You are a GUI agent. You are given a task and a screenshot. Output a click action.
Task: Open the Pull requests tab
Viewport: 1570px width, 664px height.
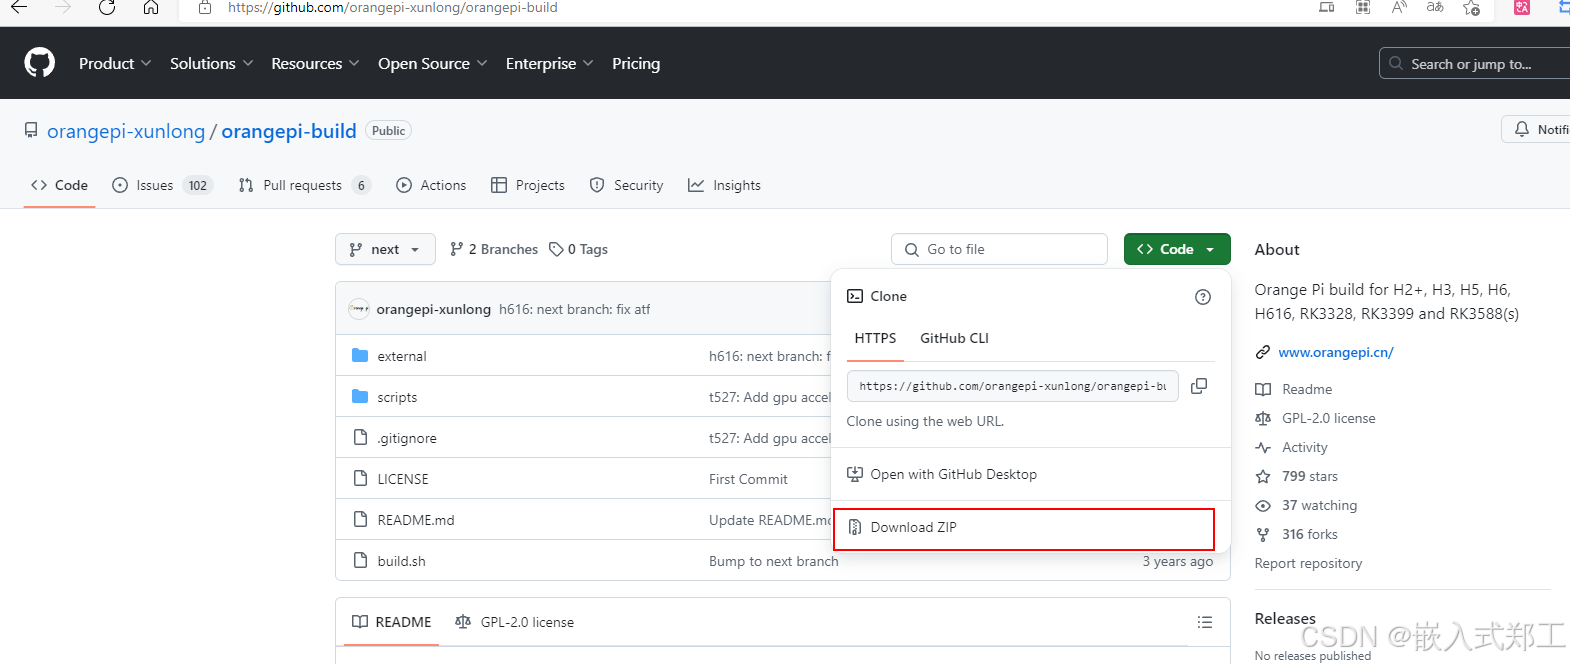pyautogui.click(x=305, y=185)
